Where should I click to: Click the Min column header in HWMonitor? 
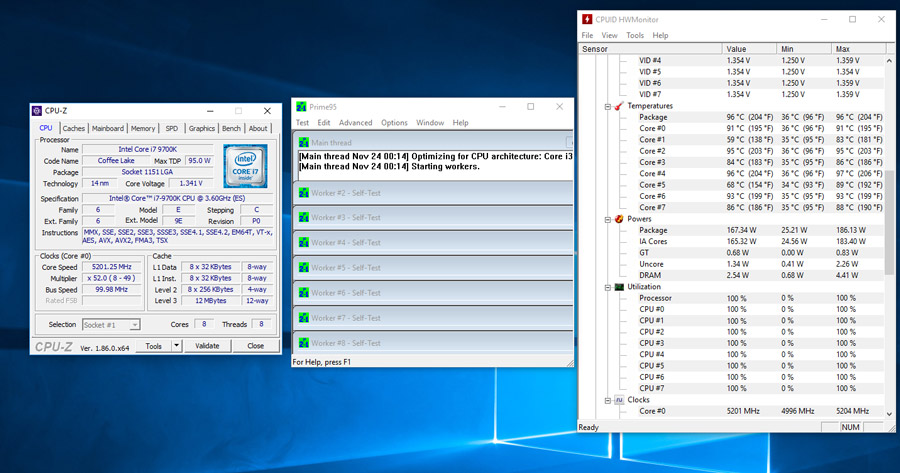[804, 49]
